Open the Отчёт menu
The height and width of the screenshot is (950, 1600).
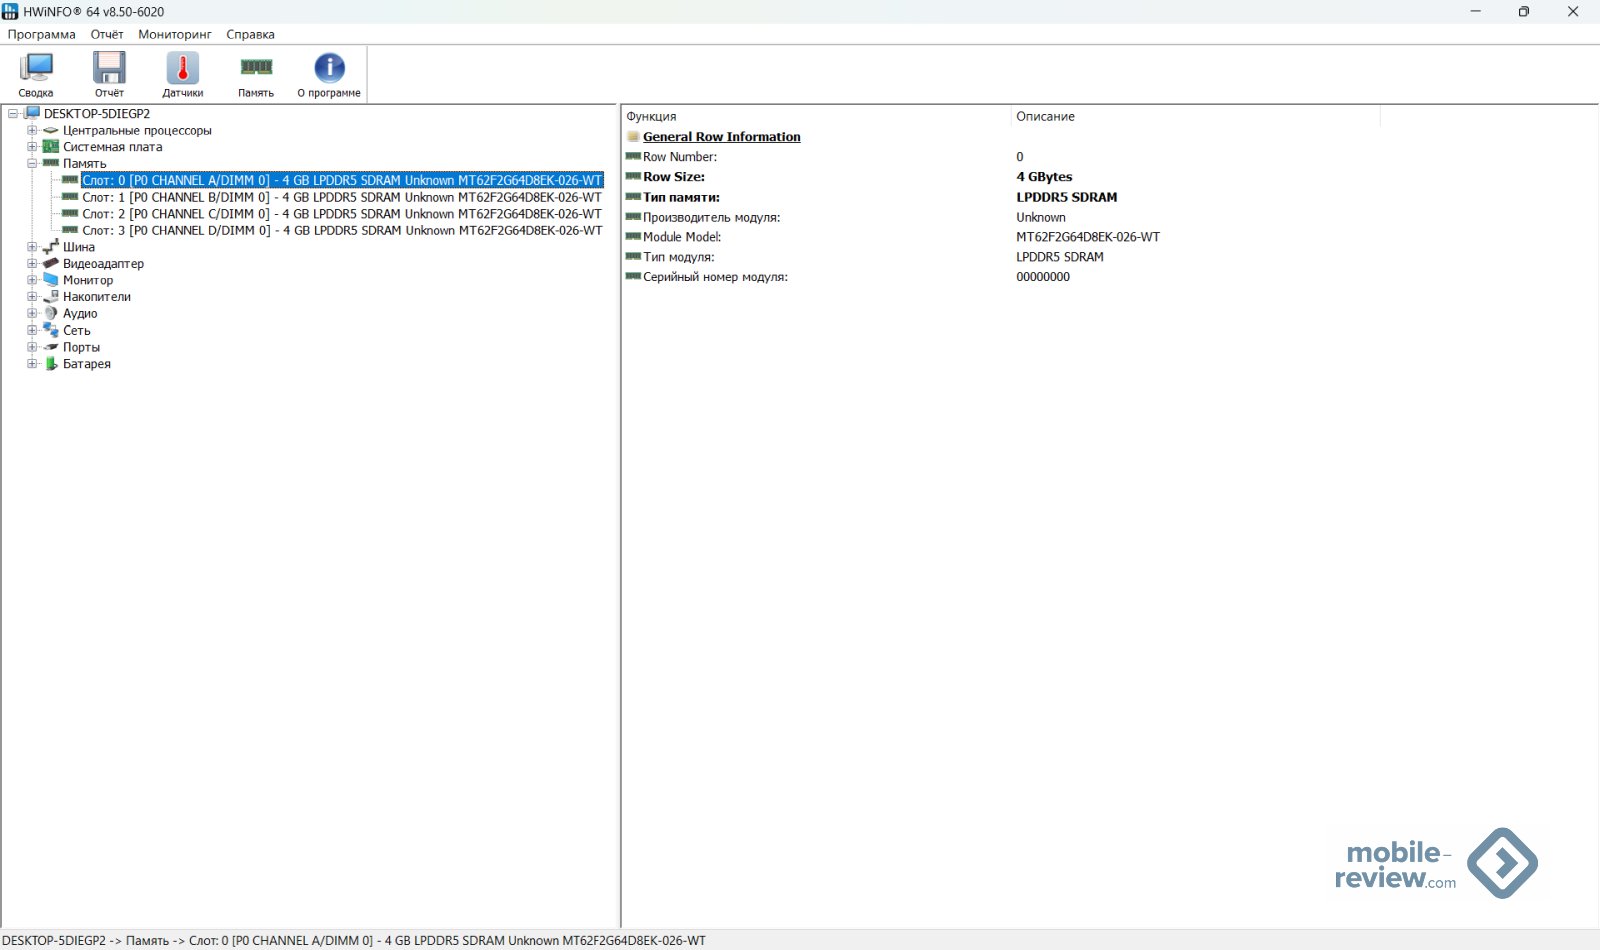(x=107, y=34)
